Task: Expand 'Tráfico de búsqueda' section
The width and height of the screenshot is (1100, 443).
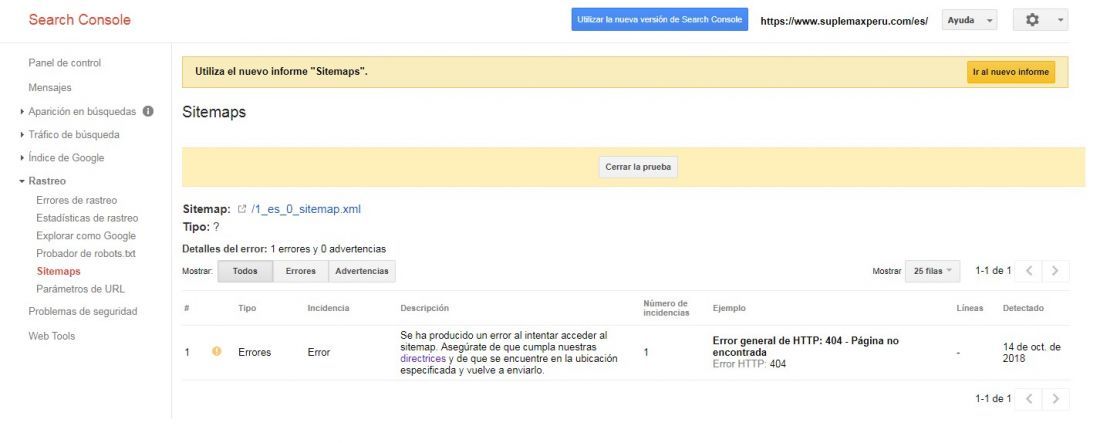Action: point(74,134)
